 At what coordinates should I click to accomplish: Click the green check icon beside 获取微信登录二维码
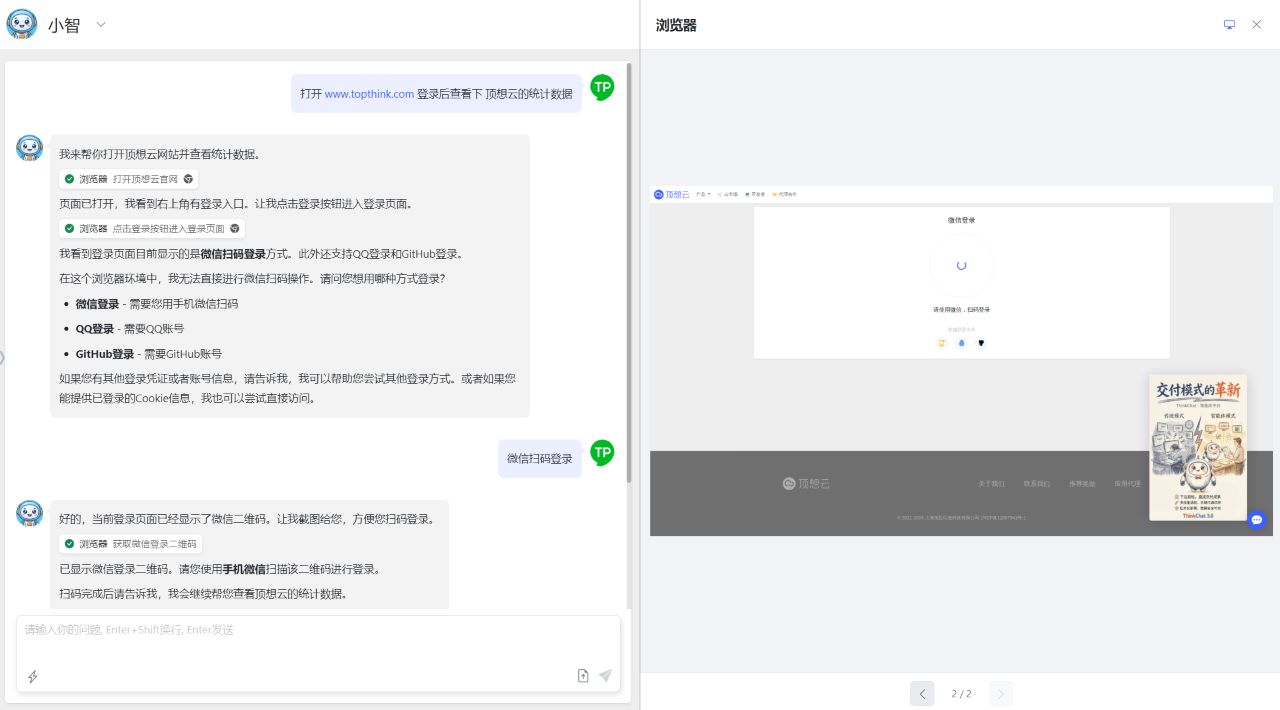pyautogui.click(x=69, y=544)
